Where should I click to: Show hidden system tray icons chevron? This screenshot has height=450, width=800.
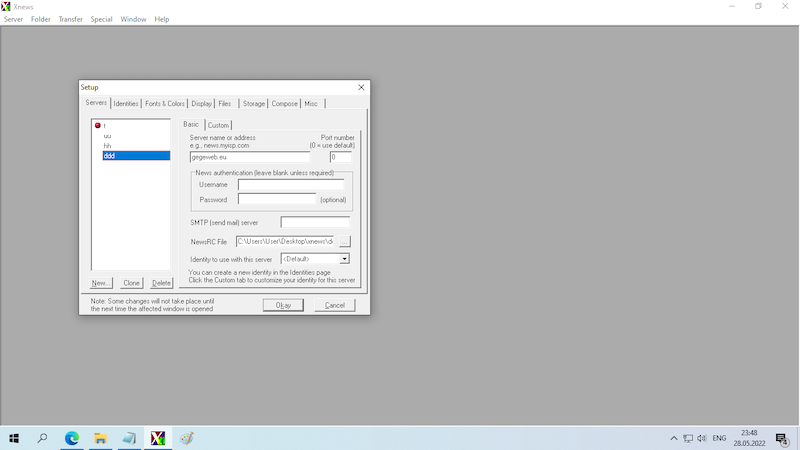[674, 438]
